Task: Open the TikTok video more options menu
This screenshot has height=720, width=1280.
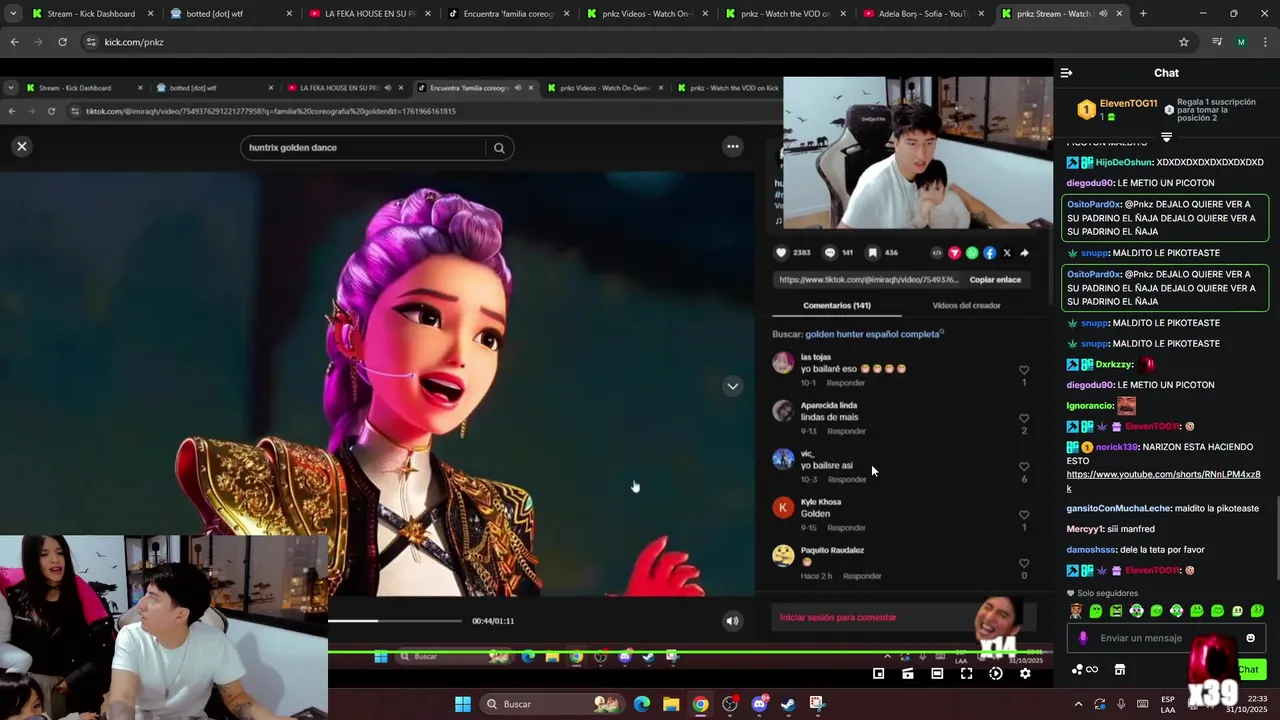Action: tap(733, 146)
